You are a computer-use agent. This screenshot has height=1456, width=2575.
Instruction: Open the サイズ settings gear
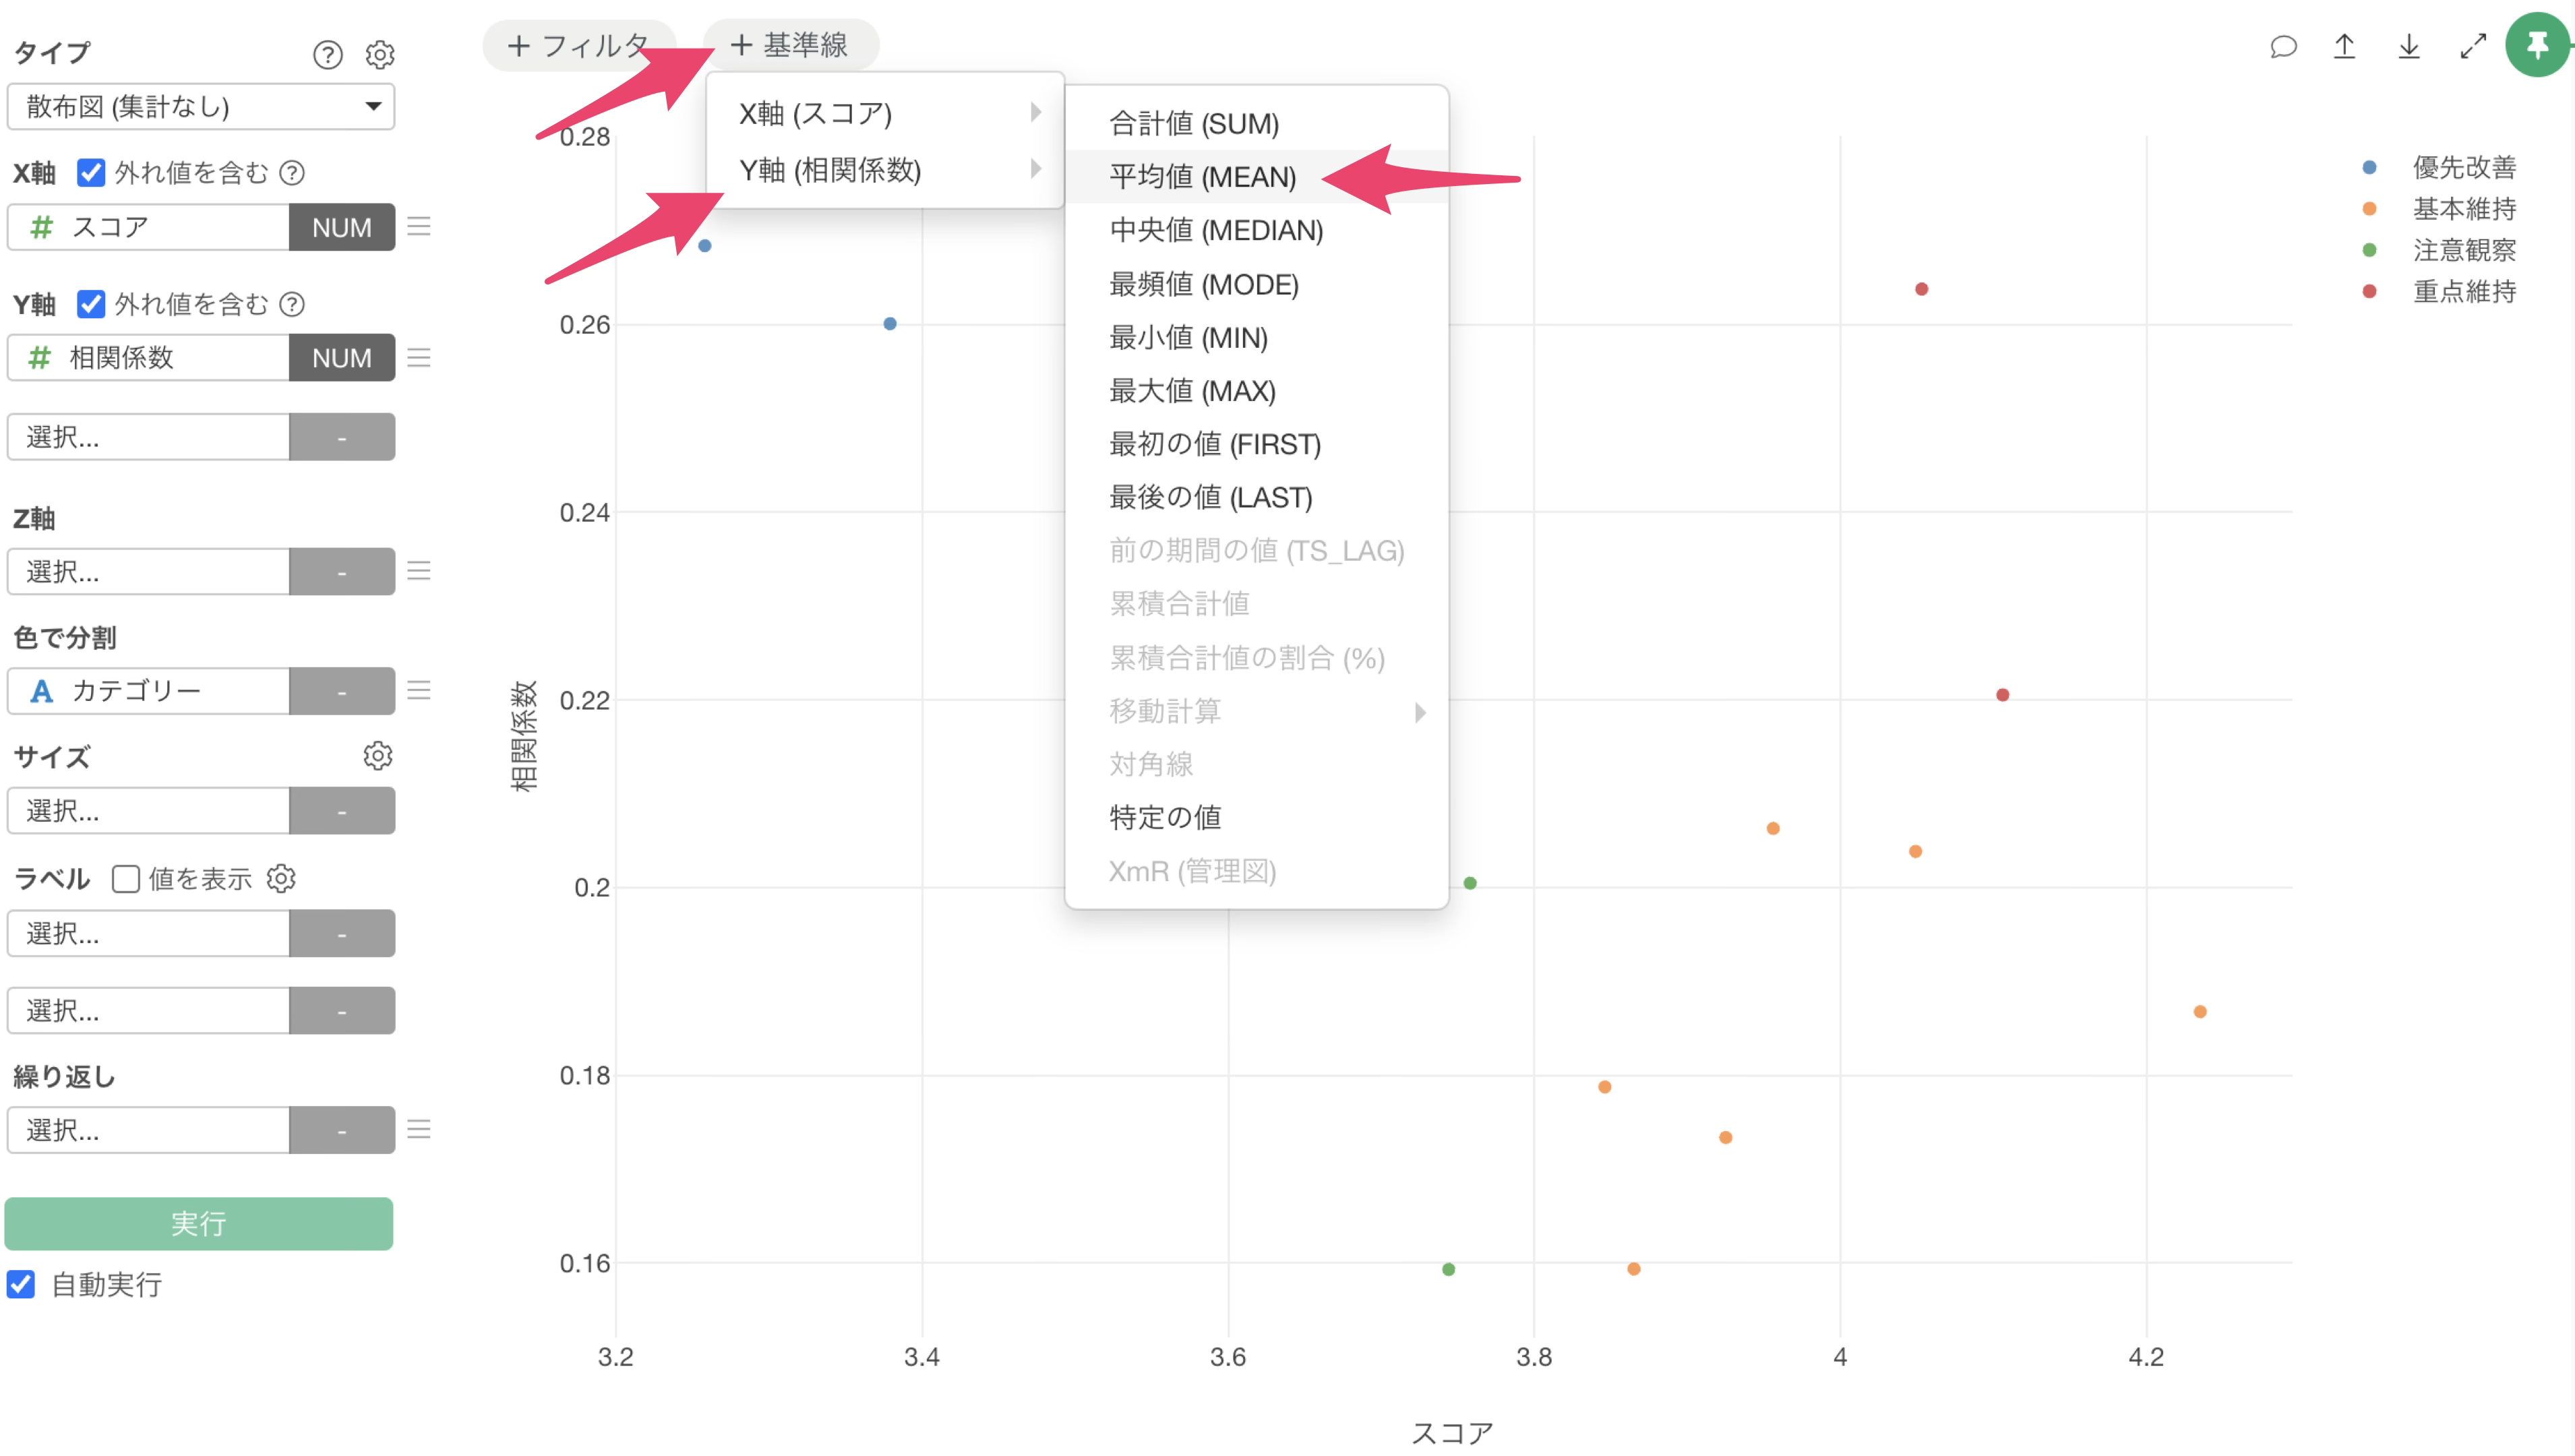click(378, 756)
